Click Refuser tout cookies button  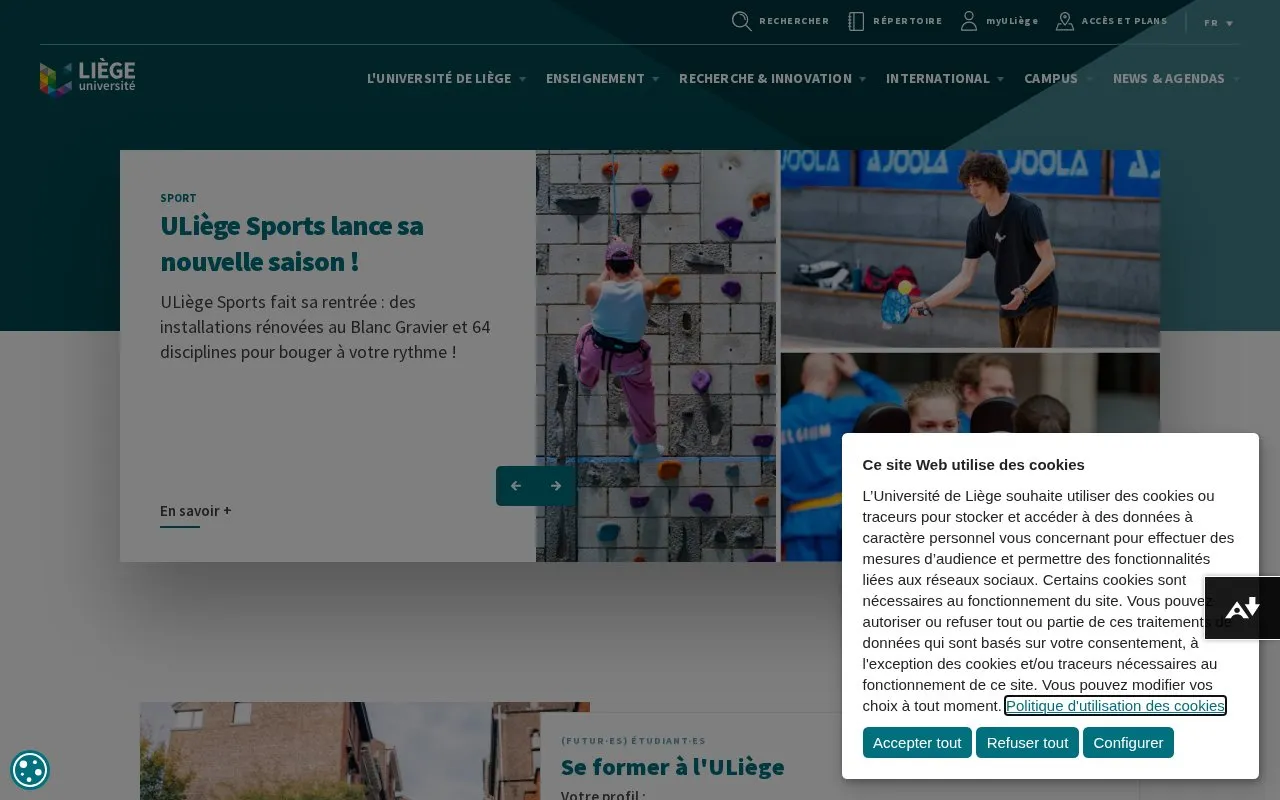(x=1027, y=743)
